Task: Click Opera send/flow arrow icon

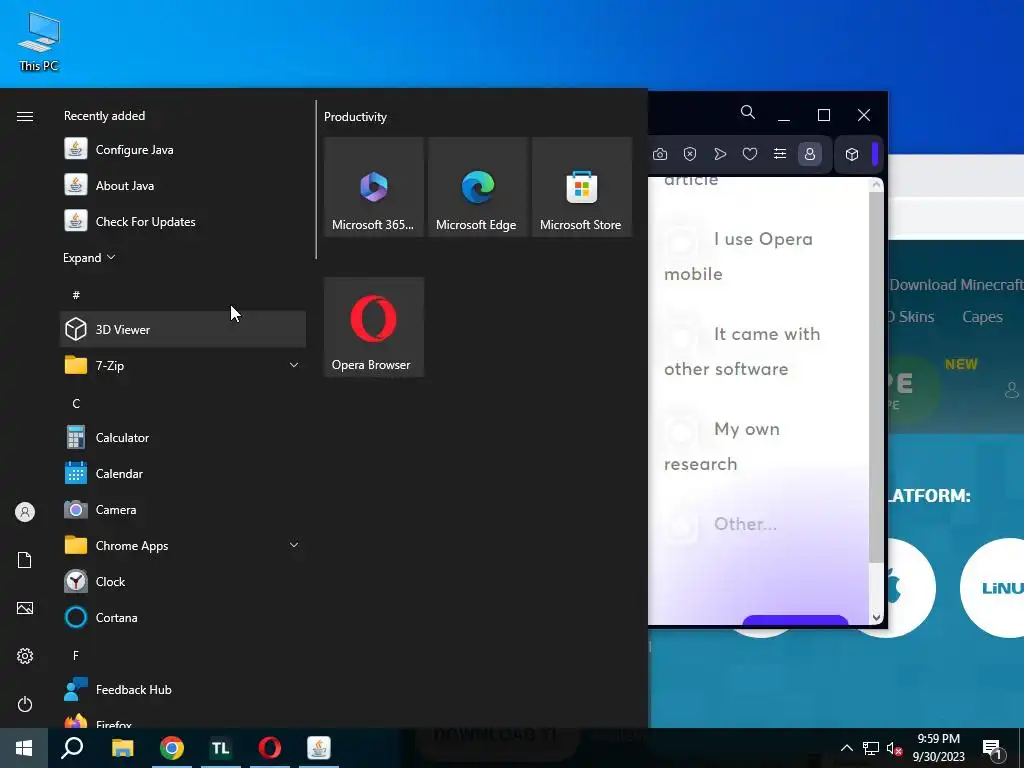Action: click(720, 154)
